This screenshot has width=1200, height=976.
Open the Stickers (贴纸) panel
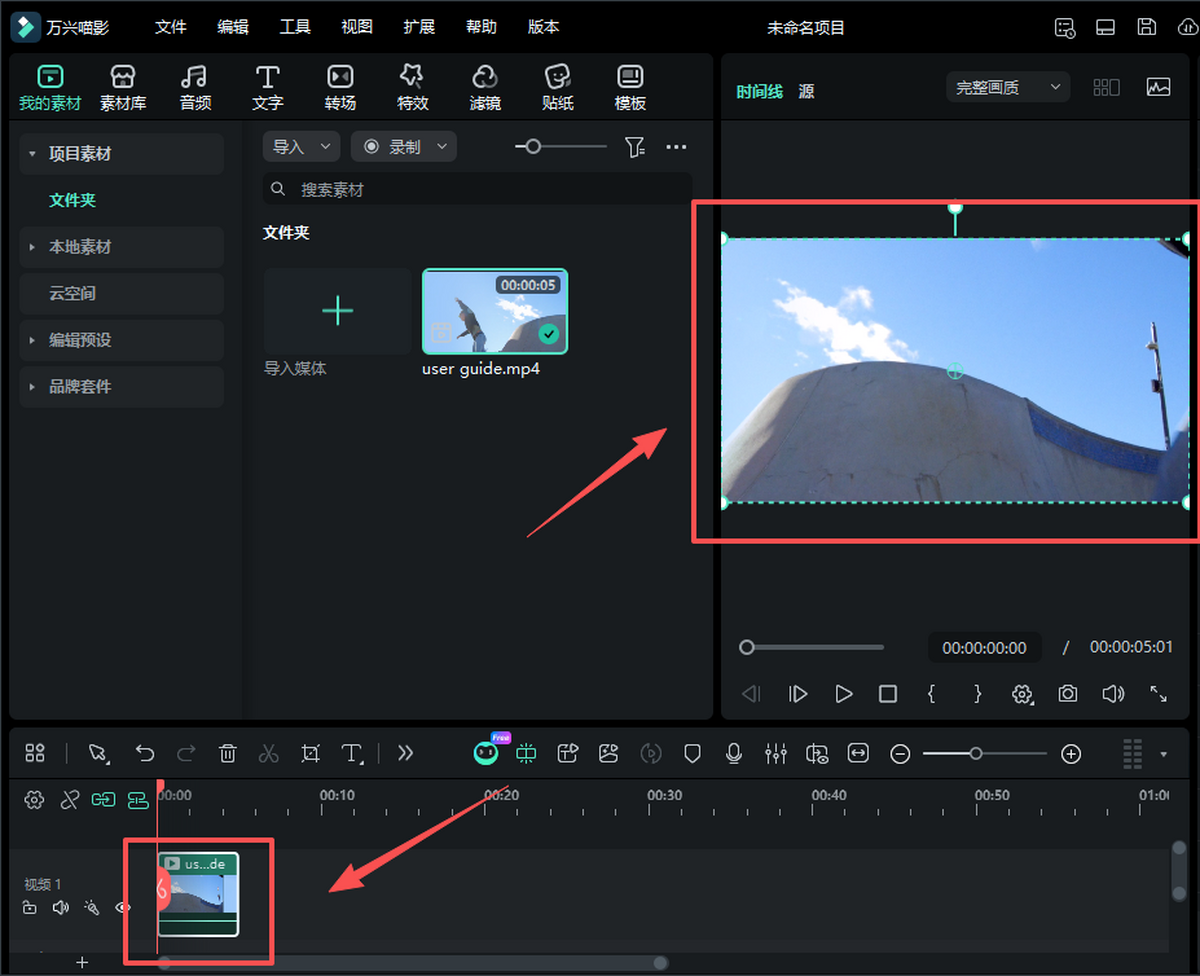pyautogui.click(x=557, y=87)
